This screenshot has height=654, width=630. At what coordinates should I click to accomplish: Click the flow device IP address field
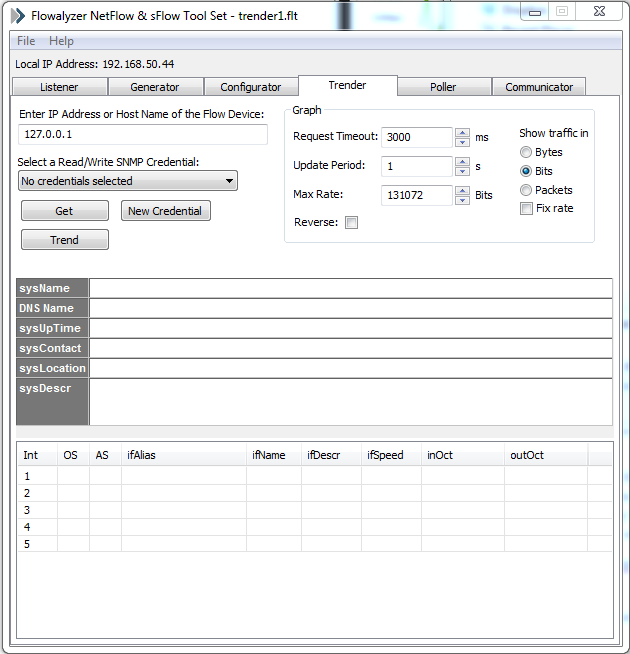tap(143, 134)
